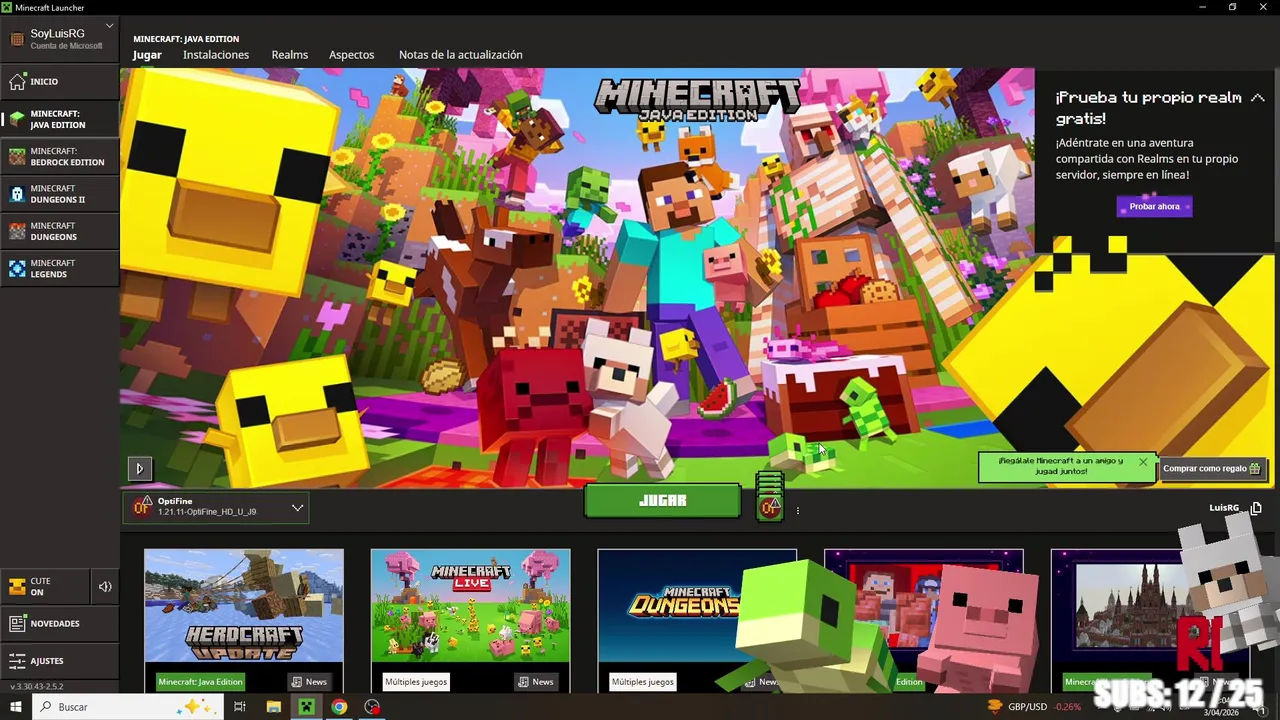Screen dimensions: 1280x720
Task: Click Comprar como regalo button
Action: tap(1211, 468)
